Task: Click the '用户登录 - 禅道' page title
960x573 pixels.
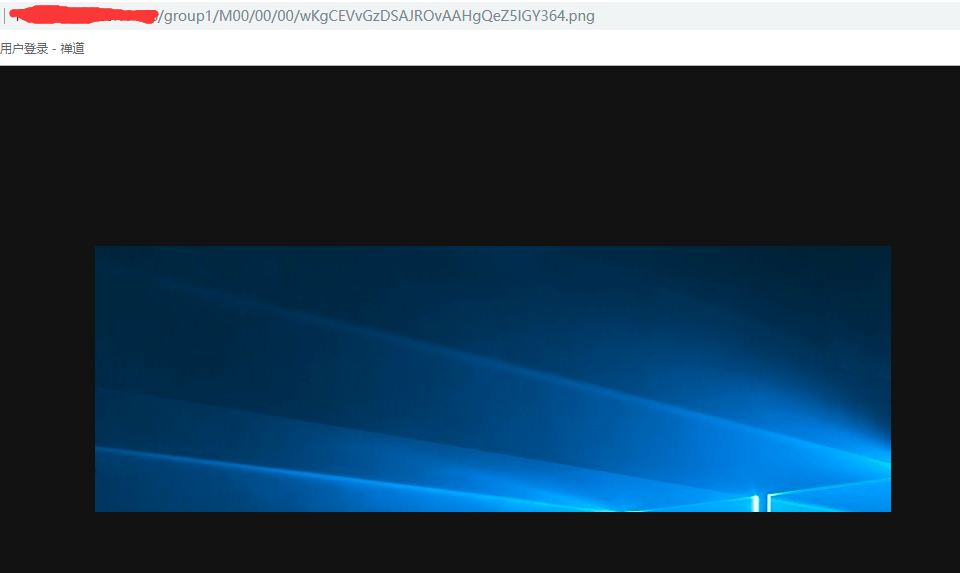Action: point(42,48)
